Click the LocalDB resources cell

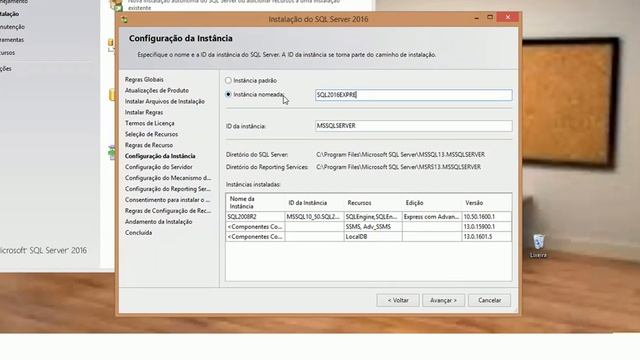[373, 237]
